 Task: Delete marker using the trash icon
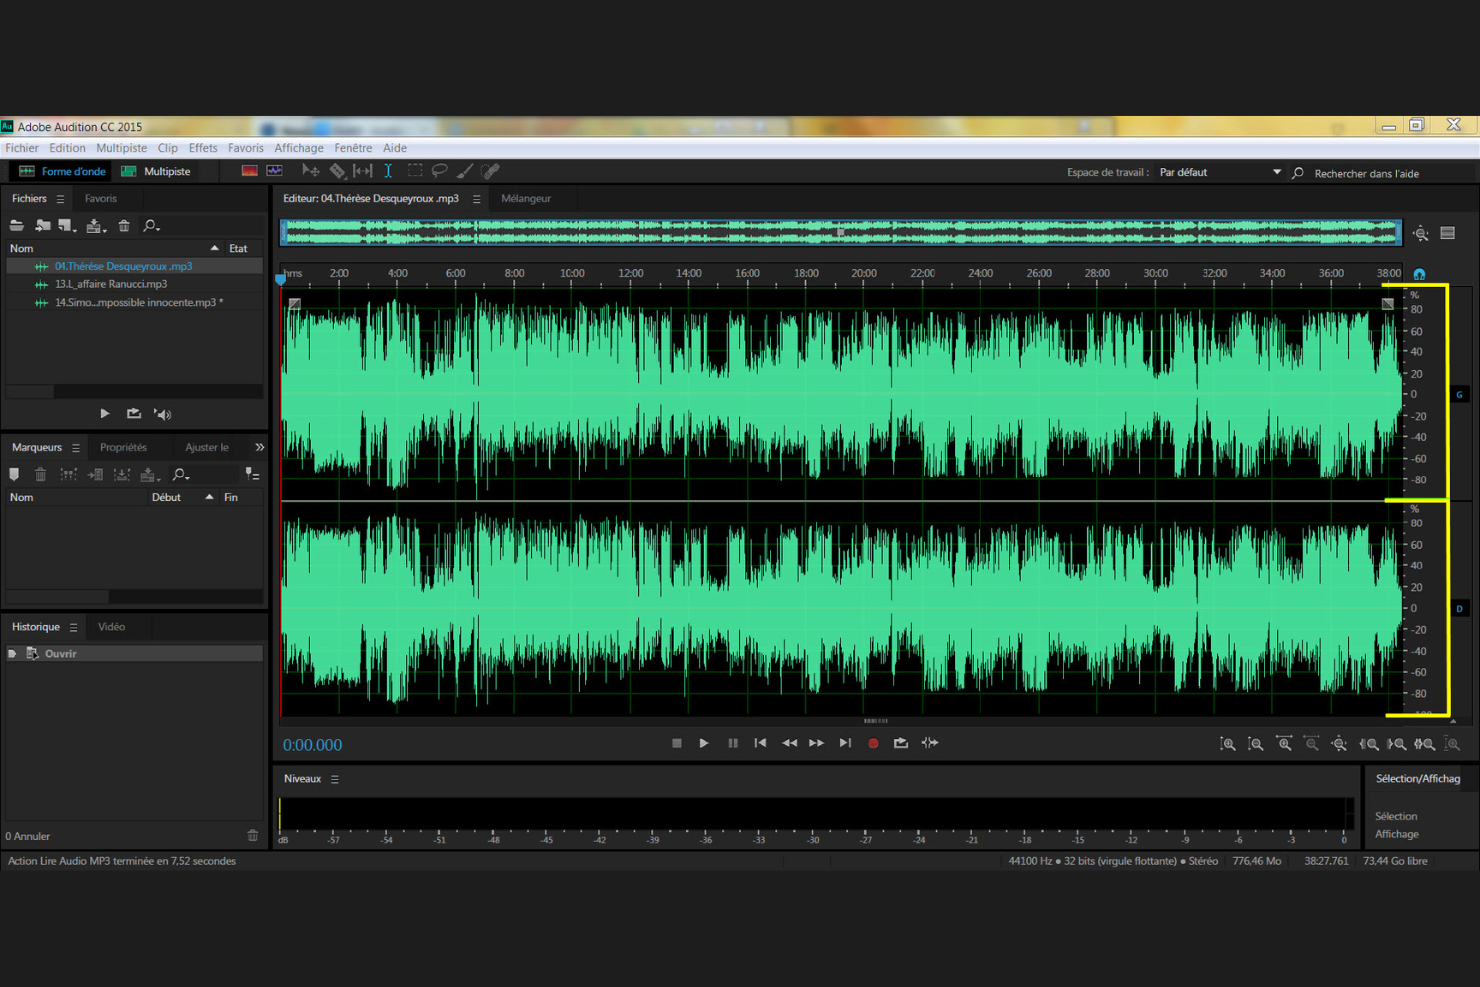pos(40,474)
